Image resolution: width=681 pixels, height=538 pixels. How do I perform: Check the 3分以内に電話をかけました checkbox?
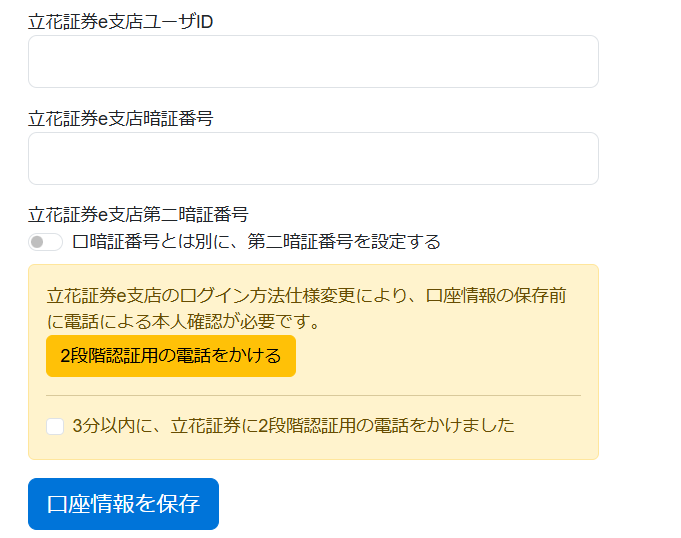click(55, 426)
